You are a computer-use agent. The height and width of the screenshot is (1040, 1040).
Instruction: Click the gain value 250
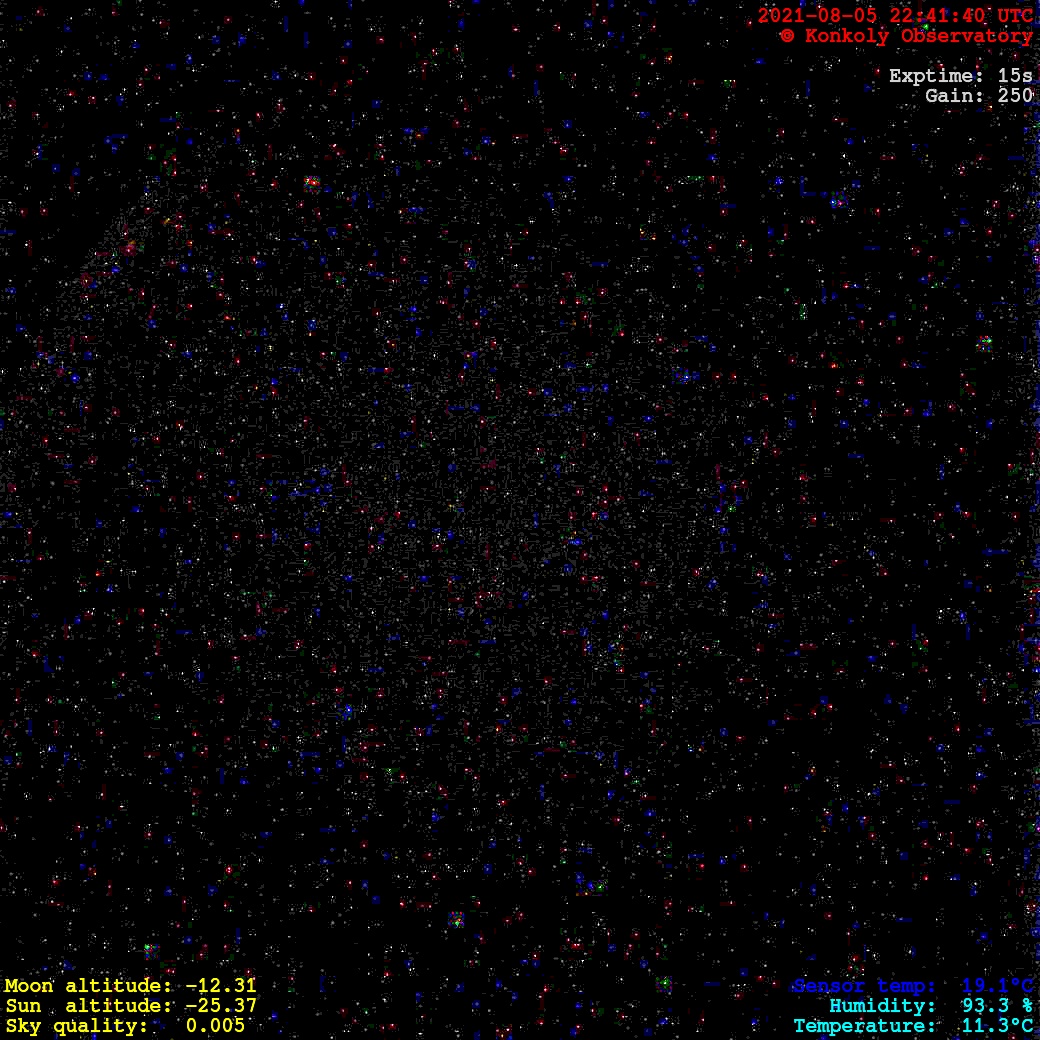pos(1015,96)
